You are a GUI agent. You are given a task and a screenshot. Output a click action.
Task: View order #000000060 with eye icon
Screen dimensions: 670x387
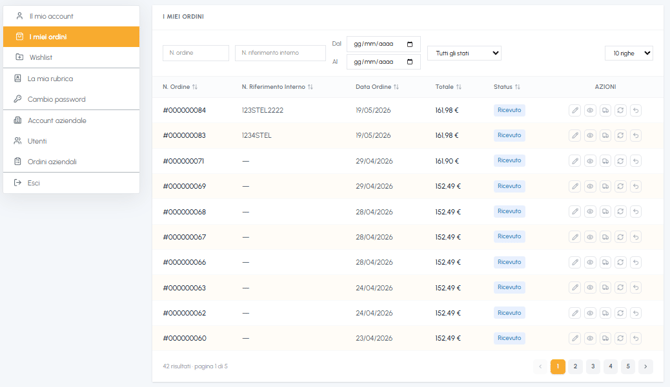[x=590, y=338]
